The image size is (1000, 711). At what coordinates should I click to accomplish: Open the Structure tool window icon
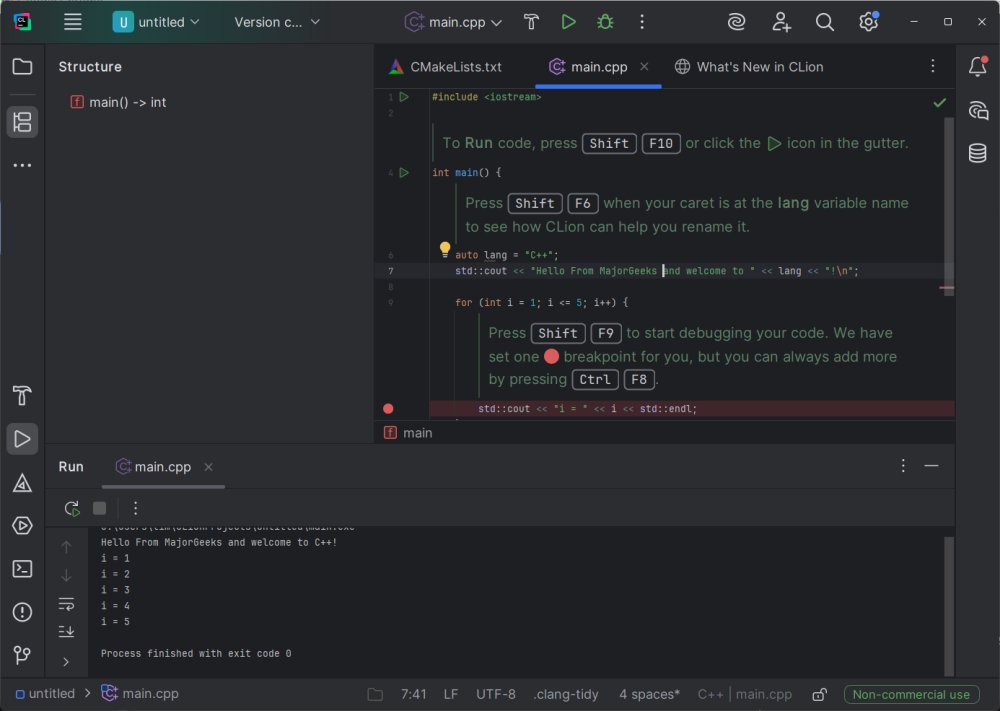tap(22, 122)
